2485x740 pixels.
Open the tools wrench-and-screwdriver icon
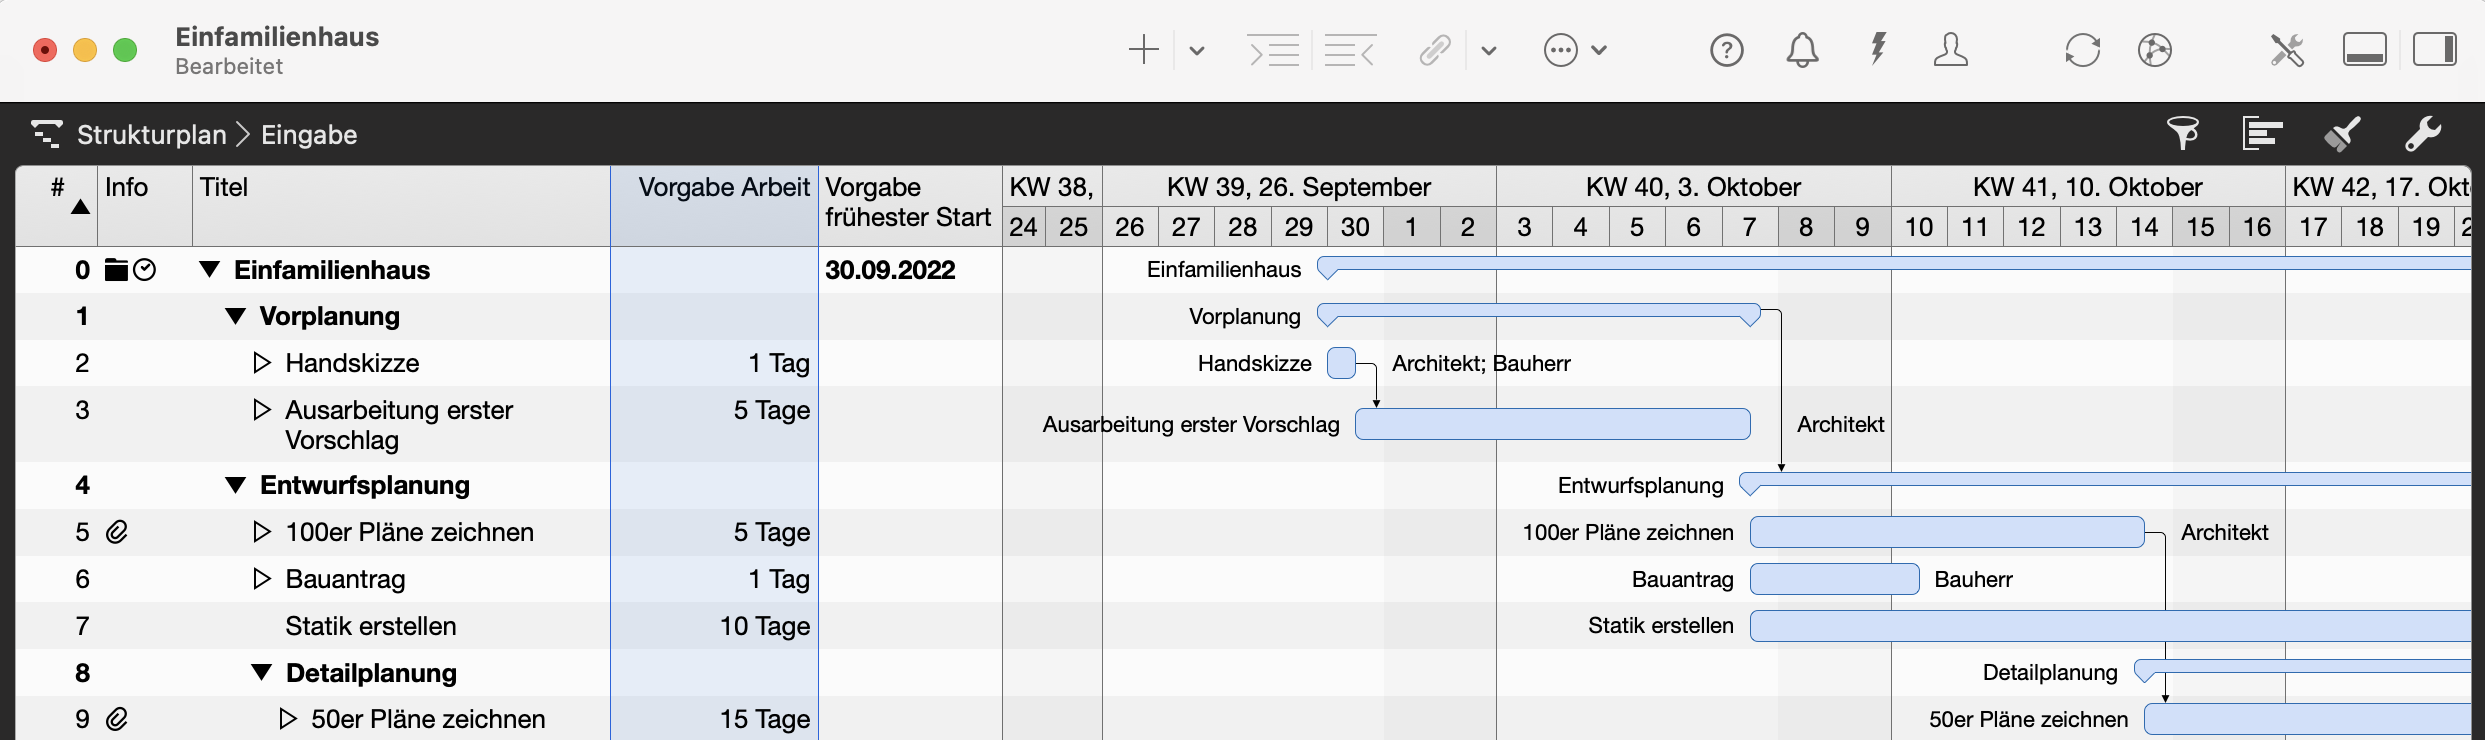click(x=2287, y=50)
